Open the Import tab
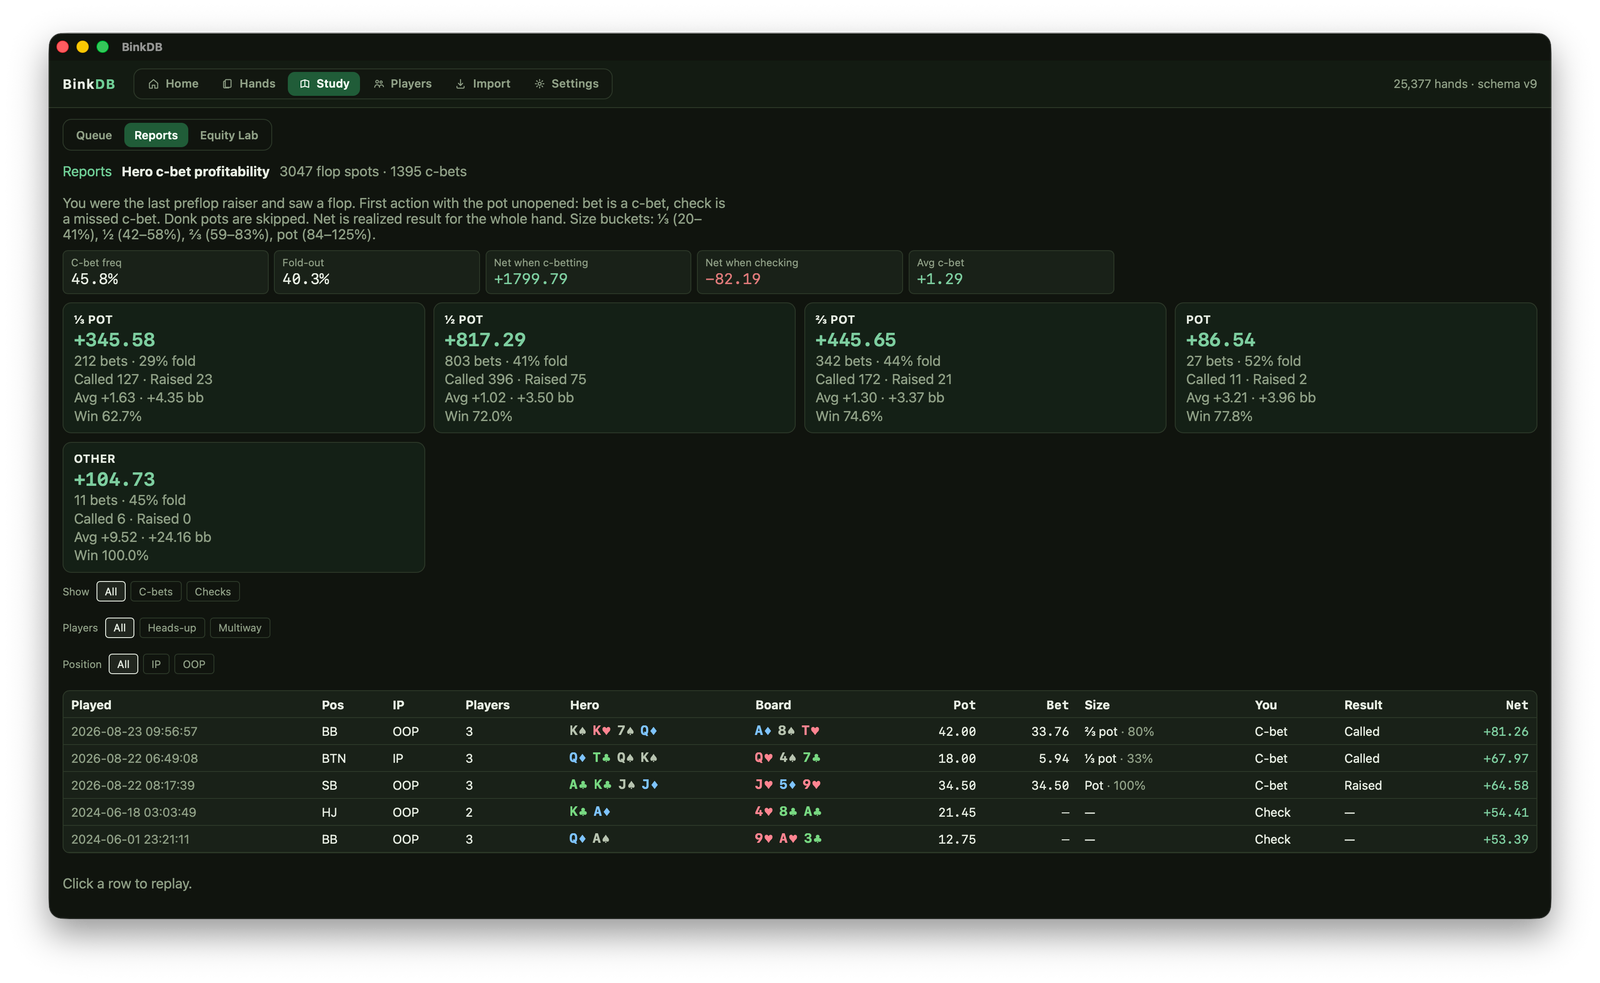 [x=483, y=84]
